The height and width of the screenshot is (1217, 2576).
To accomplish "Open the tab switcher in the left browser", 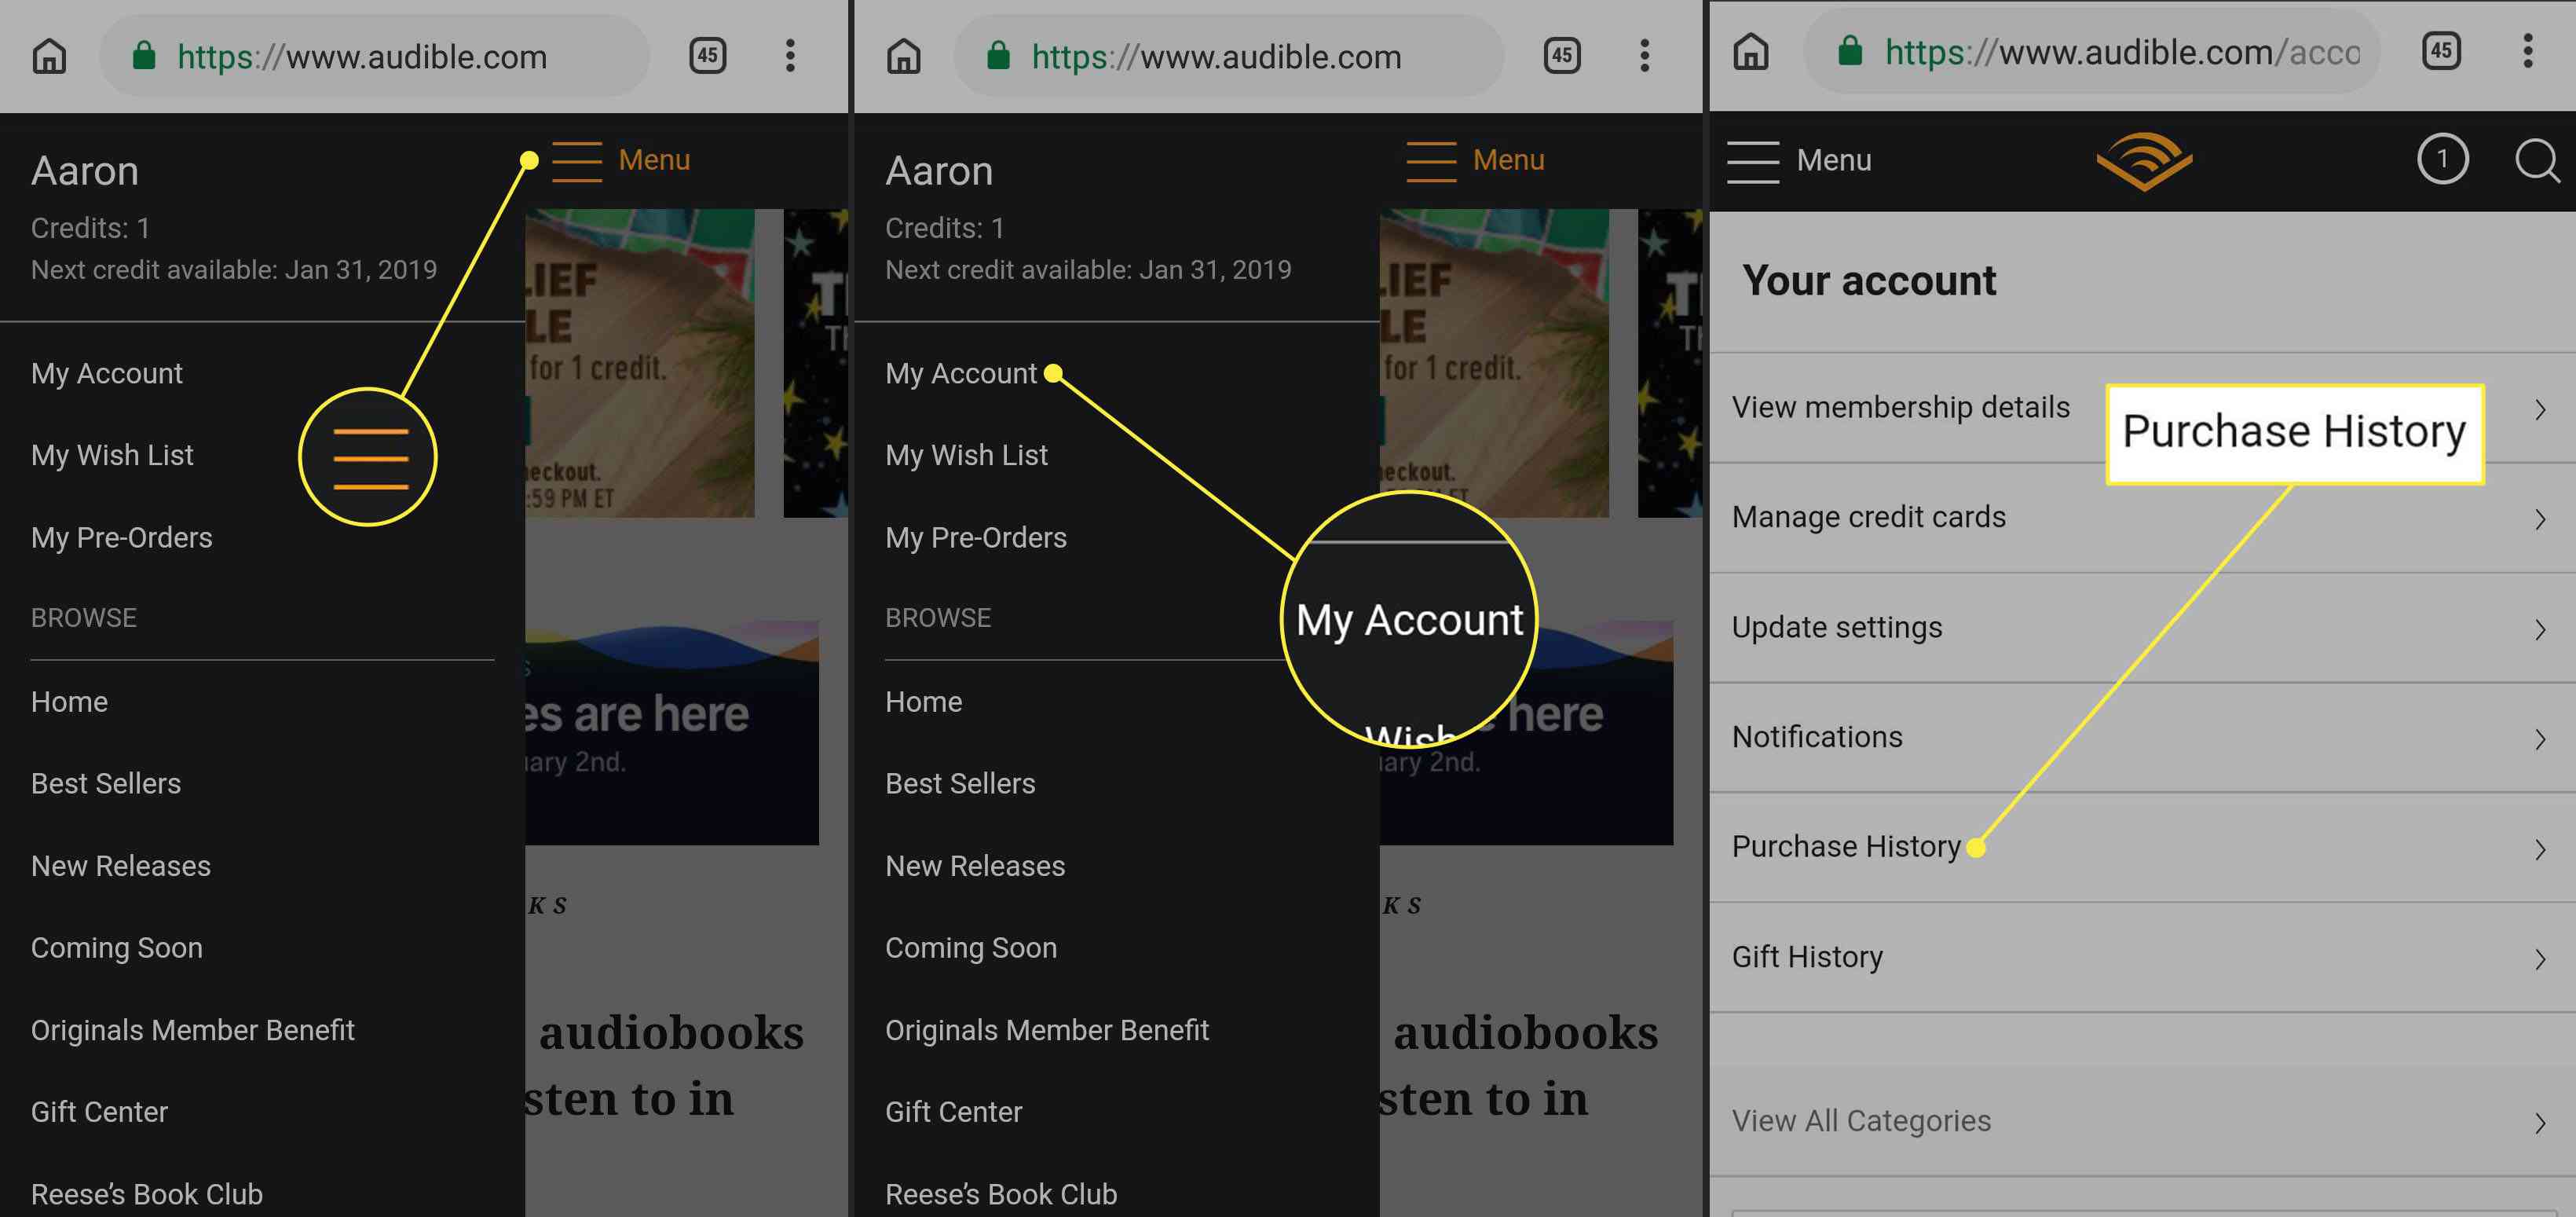I will click(708, 55).
